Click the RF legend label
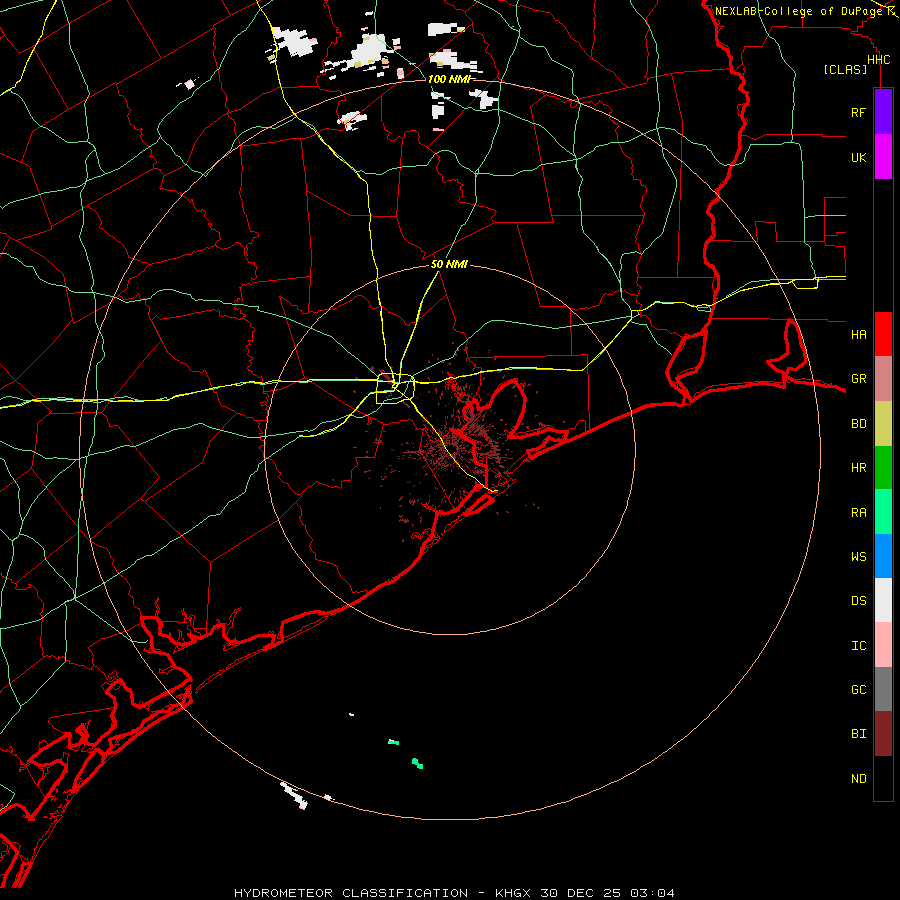Screen dimensions: 900x900 (x=858, y=112)
